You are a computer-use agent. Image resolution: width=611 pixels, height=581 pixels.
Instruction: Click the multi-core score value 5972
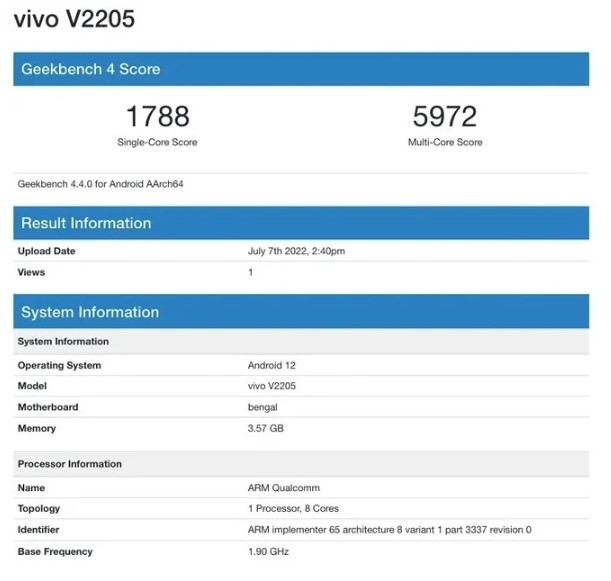coord(445,116)
